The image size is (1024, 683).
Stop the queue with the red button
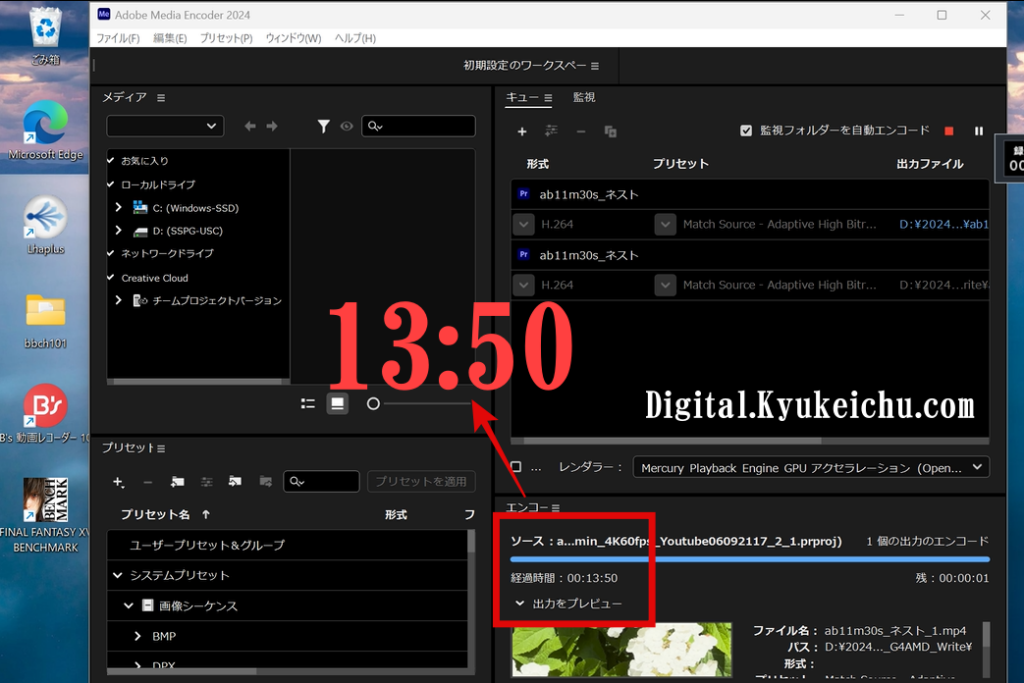949,131
